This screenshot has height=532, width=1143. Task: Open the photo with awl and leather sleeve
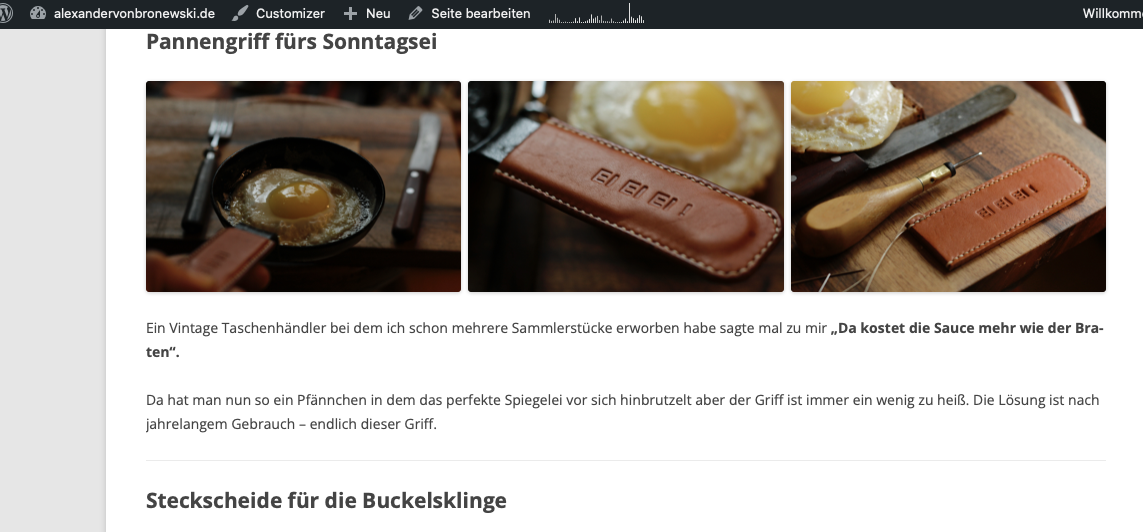point(948,187)
